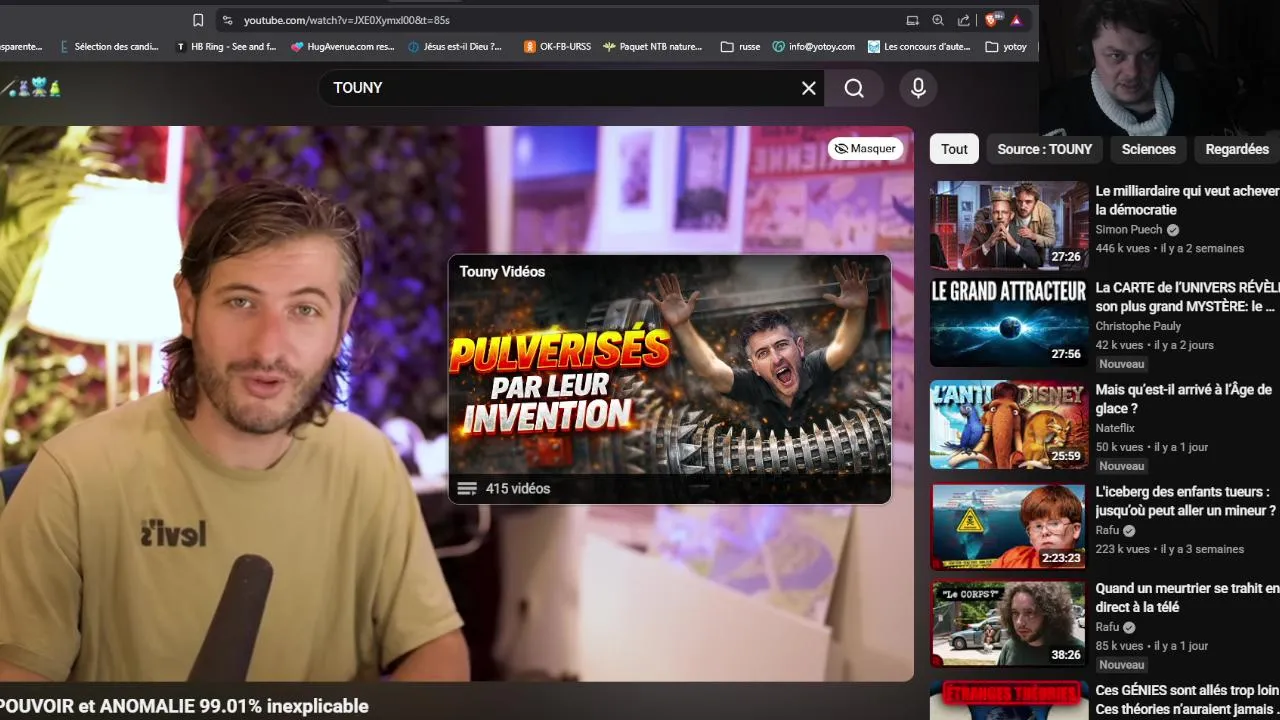The image size is (1280, 720).
Task: Open 'LE GRAND ATTRACTEUR' video thumbnail
Action: point(1009,322)
